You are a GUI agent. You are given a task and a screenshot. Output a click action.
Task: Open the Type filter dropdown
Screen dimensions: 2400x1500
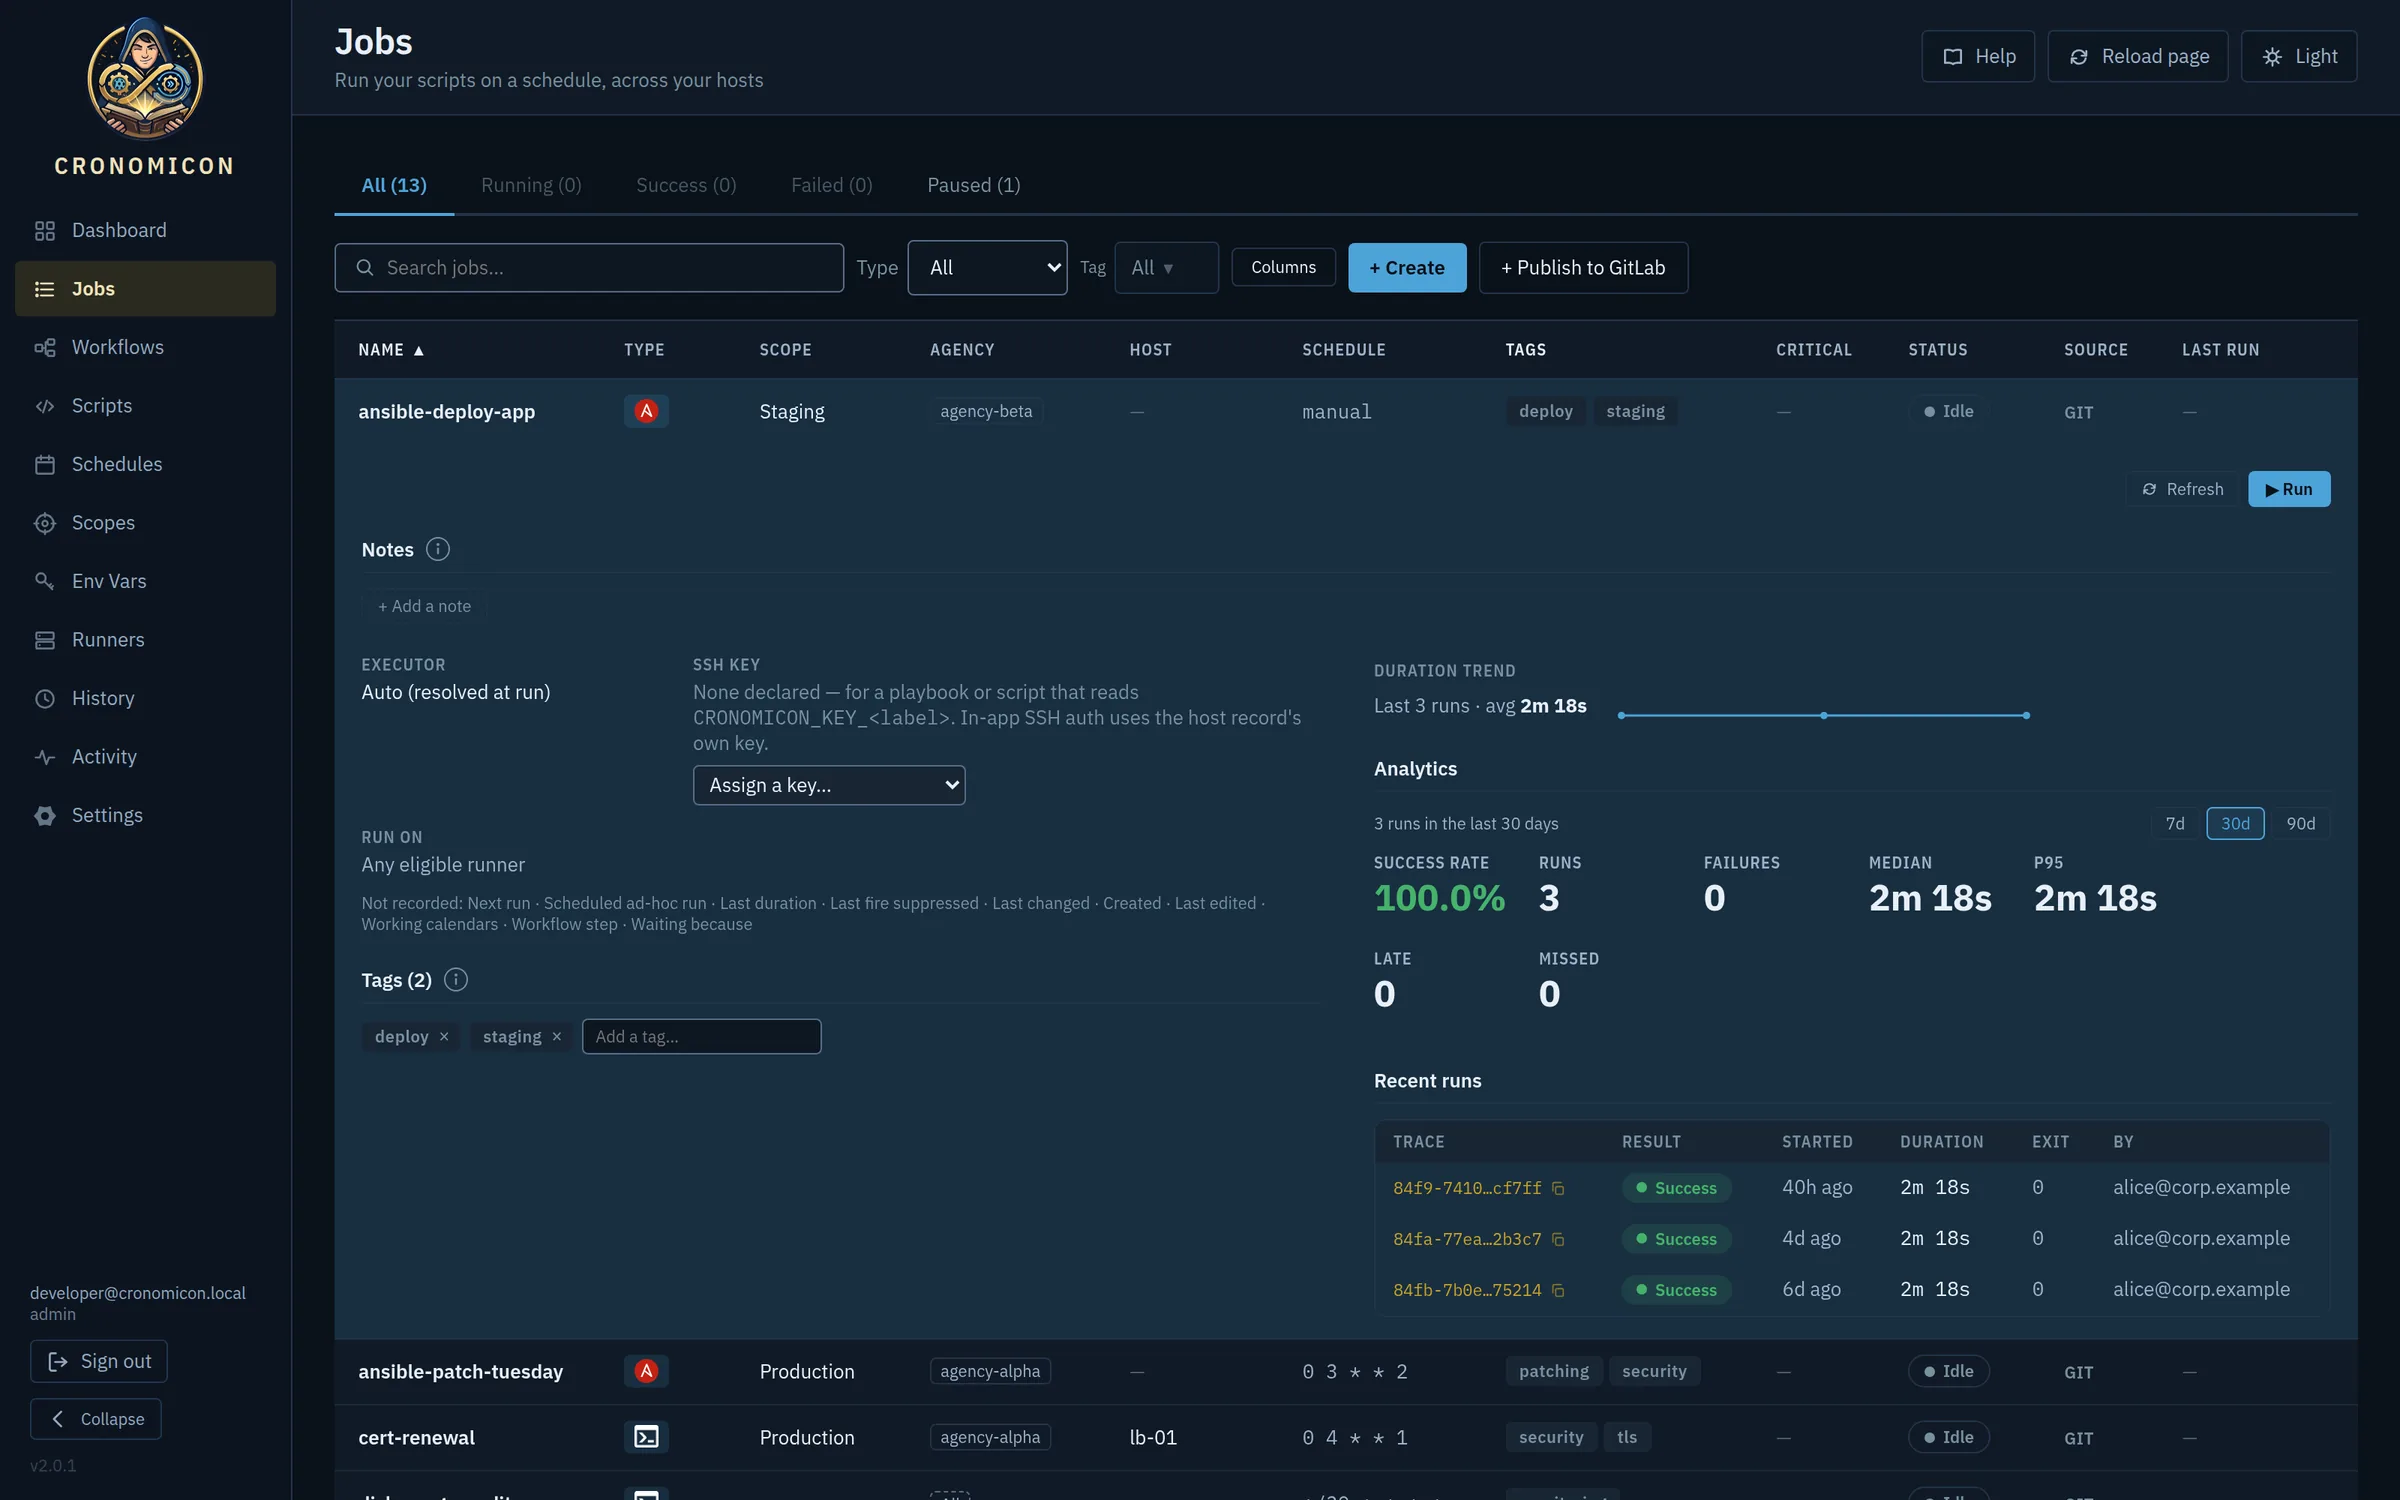pyautogui.click(x=987, y=268)
